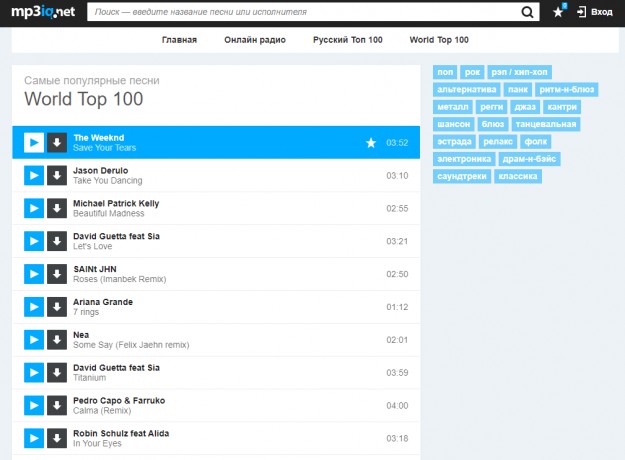625x460 pixels.
Task: Play Beautiful Madness by Michael Patrick Kelly
Action: 33,208
